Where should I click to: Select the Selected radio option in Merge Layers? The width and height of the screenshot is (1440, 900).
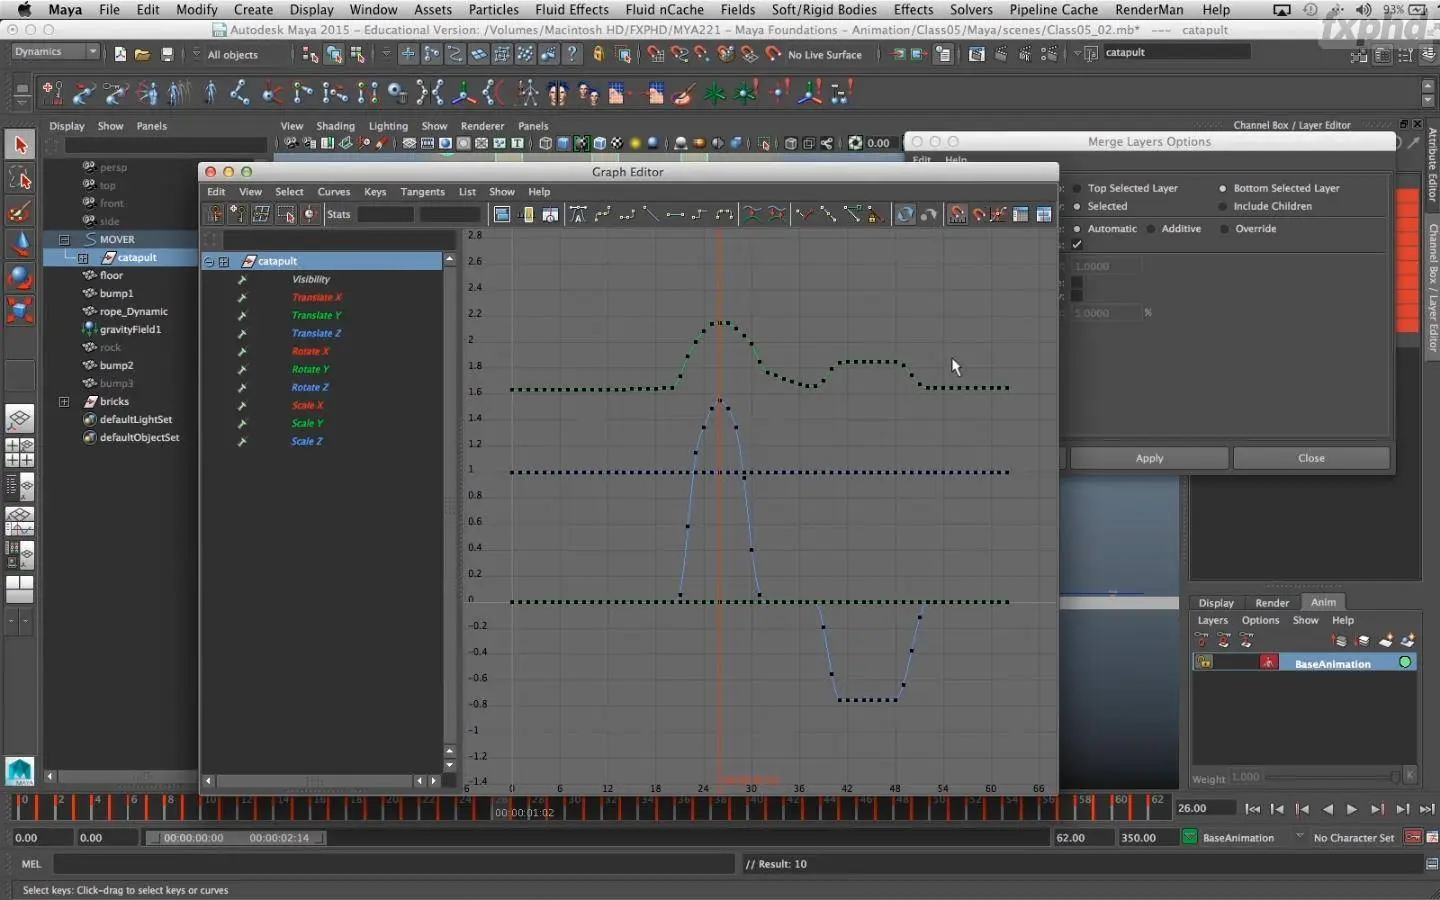pos(1077,206)
